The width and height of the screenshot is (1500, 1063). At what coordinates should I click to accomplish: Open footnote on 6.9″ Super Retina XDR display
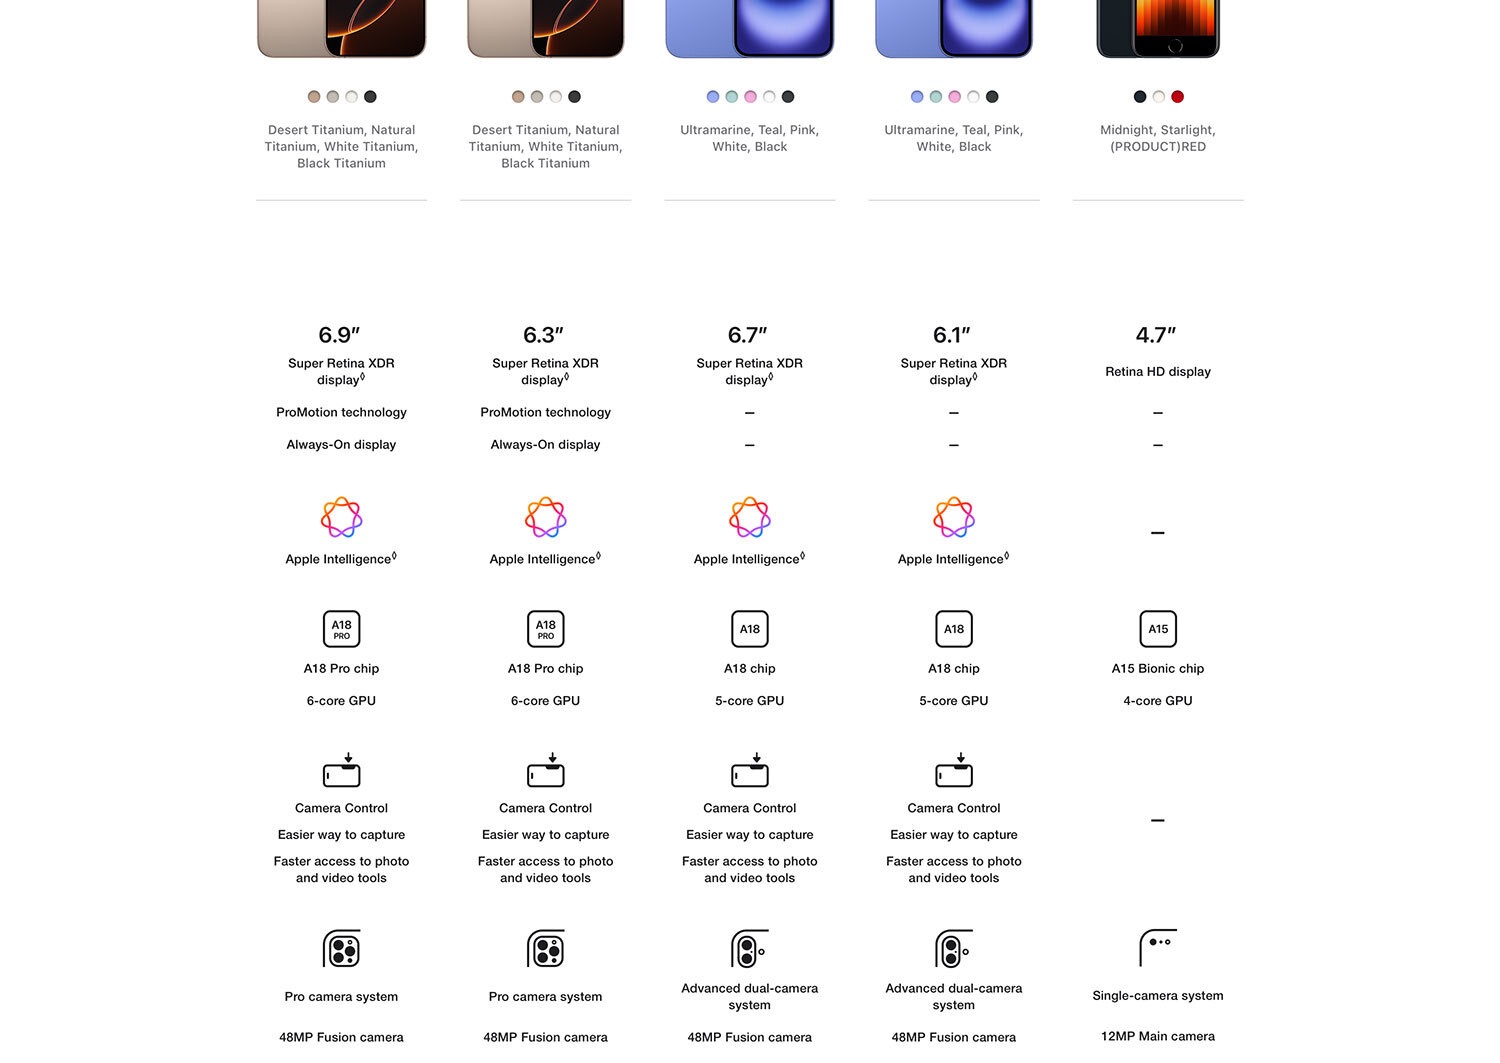click(362, 377)
